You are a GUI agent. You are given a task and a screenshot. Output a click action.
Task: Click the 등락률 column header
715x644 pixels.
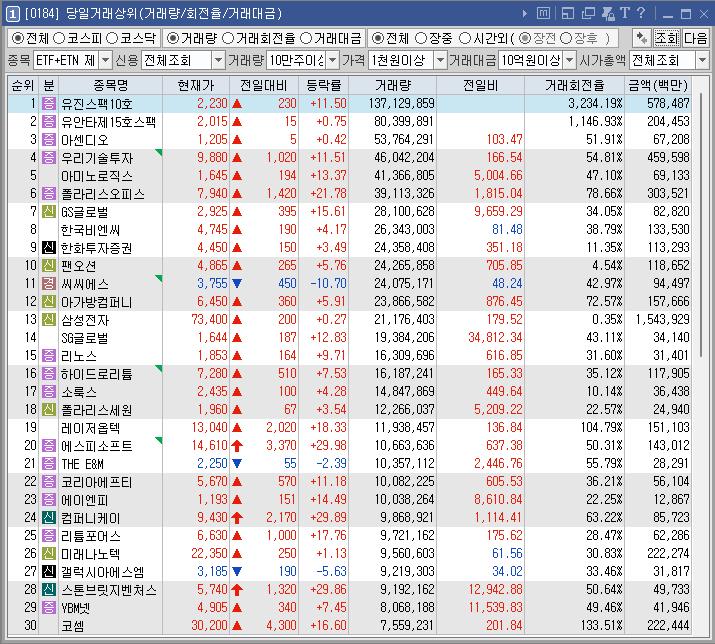coord(323,85)
